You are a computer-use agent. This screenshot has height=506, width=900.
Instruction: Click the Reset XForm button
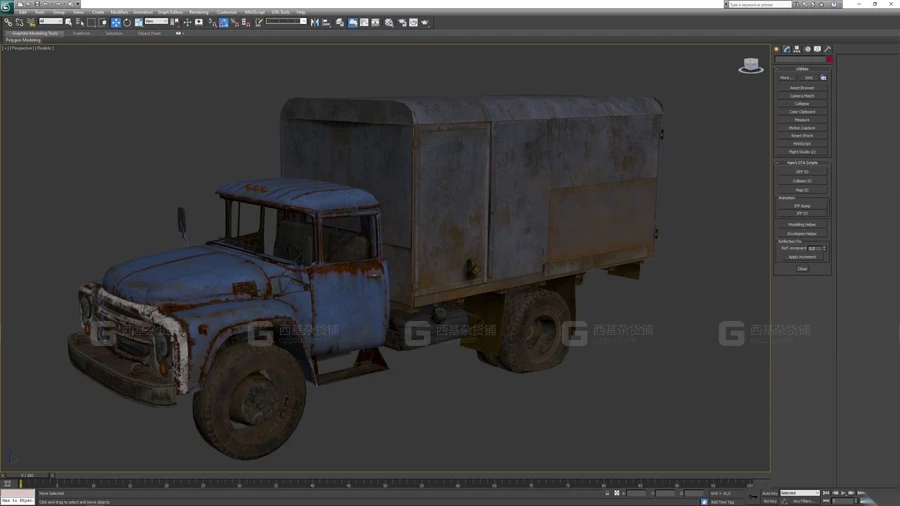pyautogui.click(x=802, y=136)
